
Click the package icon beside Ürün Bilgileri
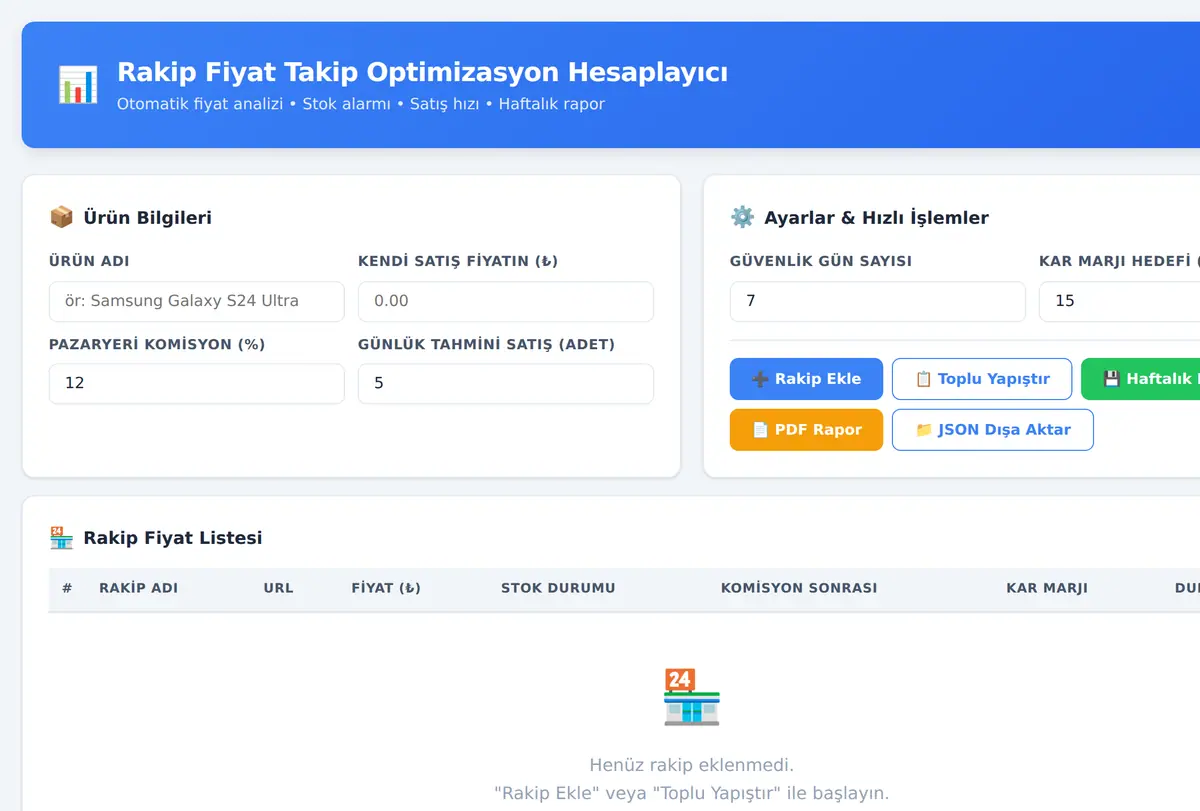[x=61, y=217]
